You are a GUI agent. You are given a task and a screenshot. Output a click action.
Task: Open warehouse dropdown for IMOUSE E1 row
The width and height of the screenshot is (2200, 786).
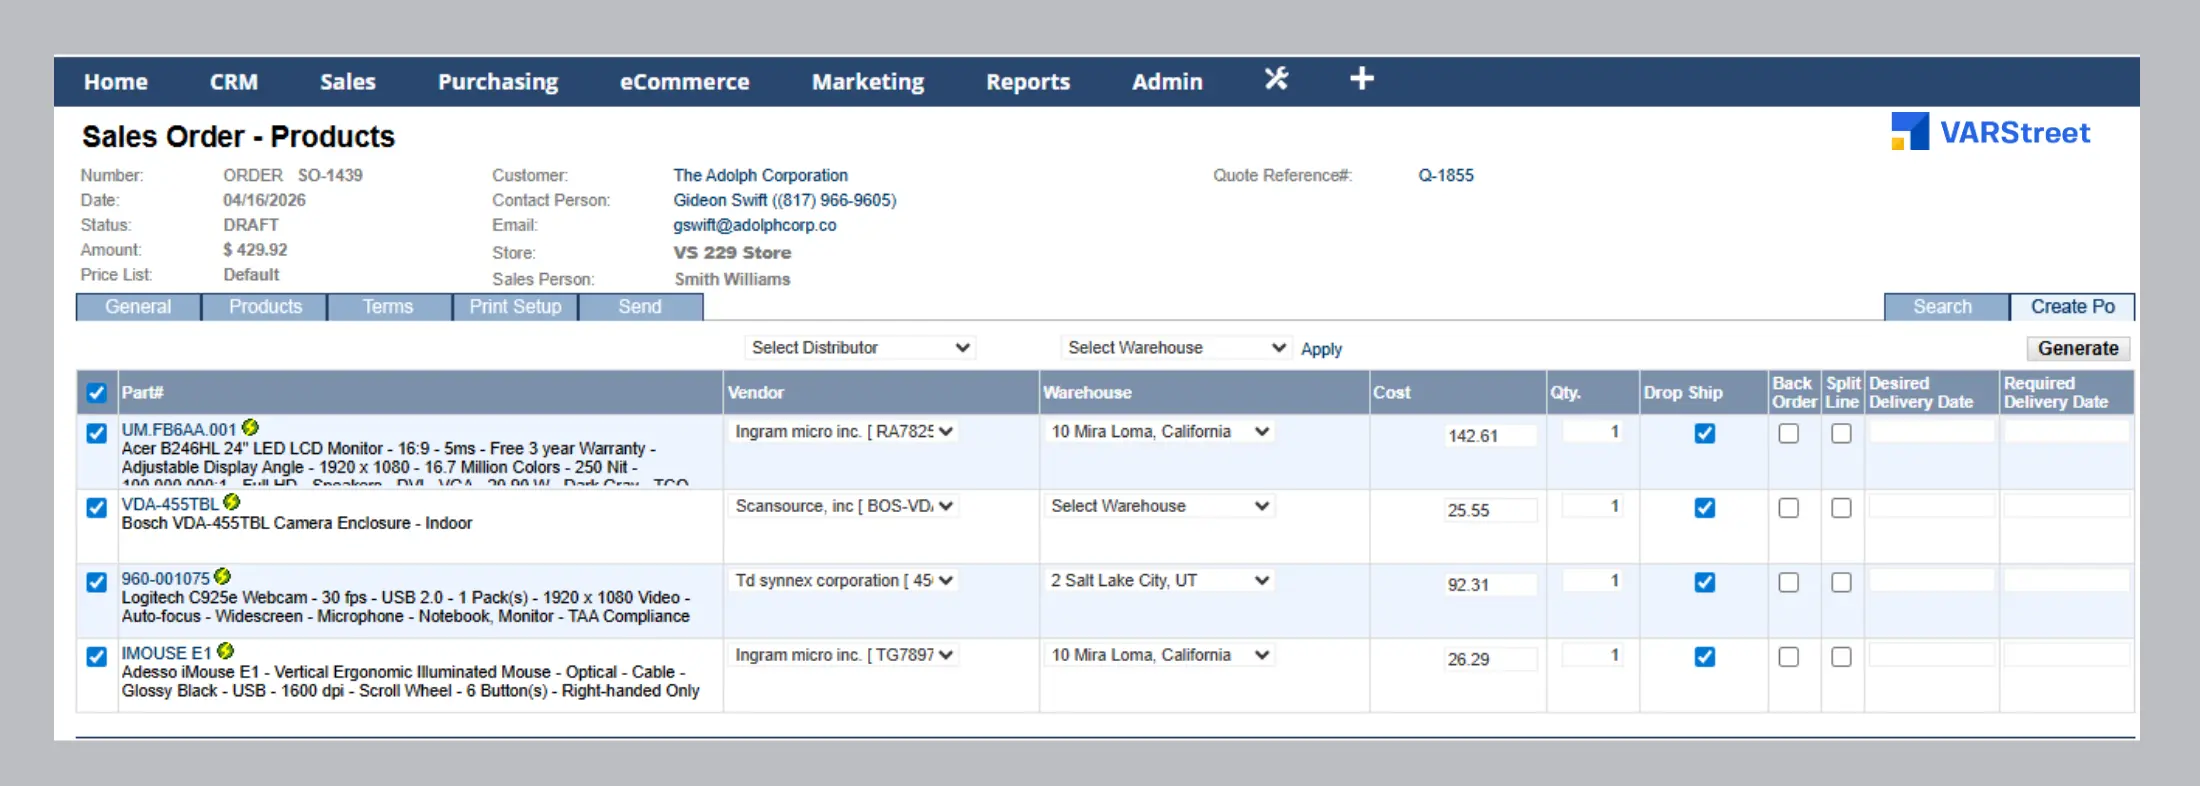point(1159,655)
